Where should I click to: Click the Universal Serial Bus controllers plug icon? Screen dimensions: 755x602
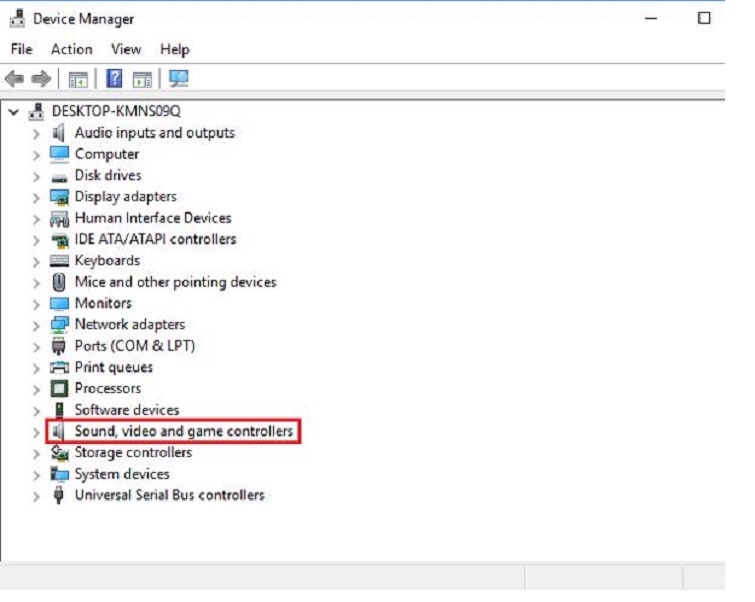58,496
